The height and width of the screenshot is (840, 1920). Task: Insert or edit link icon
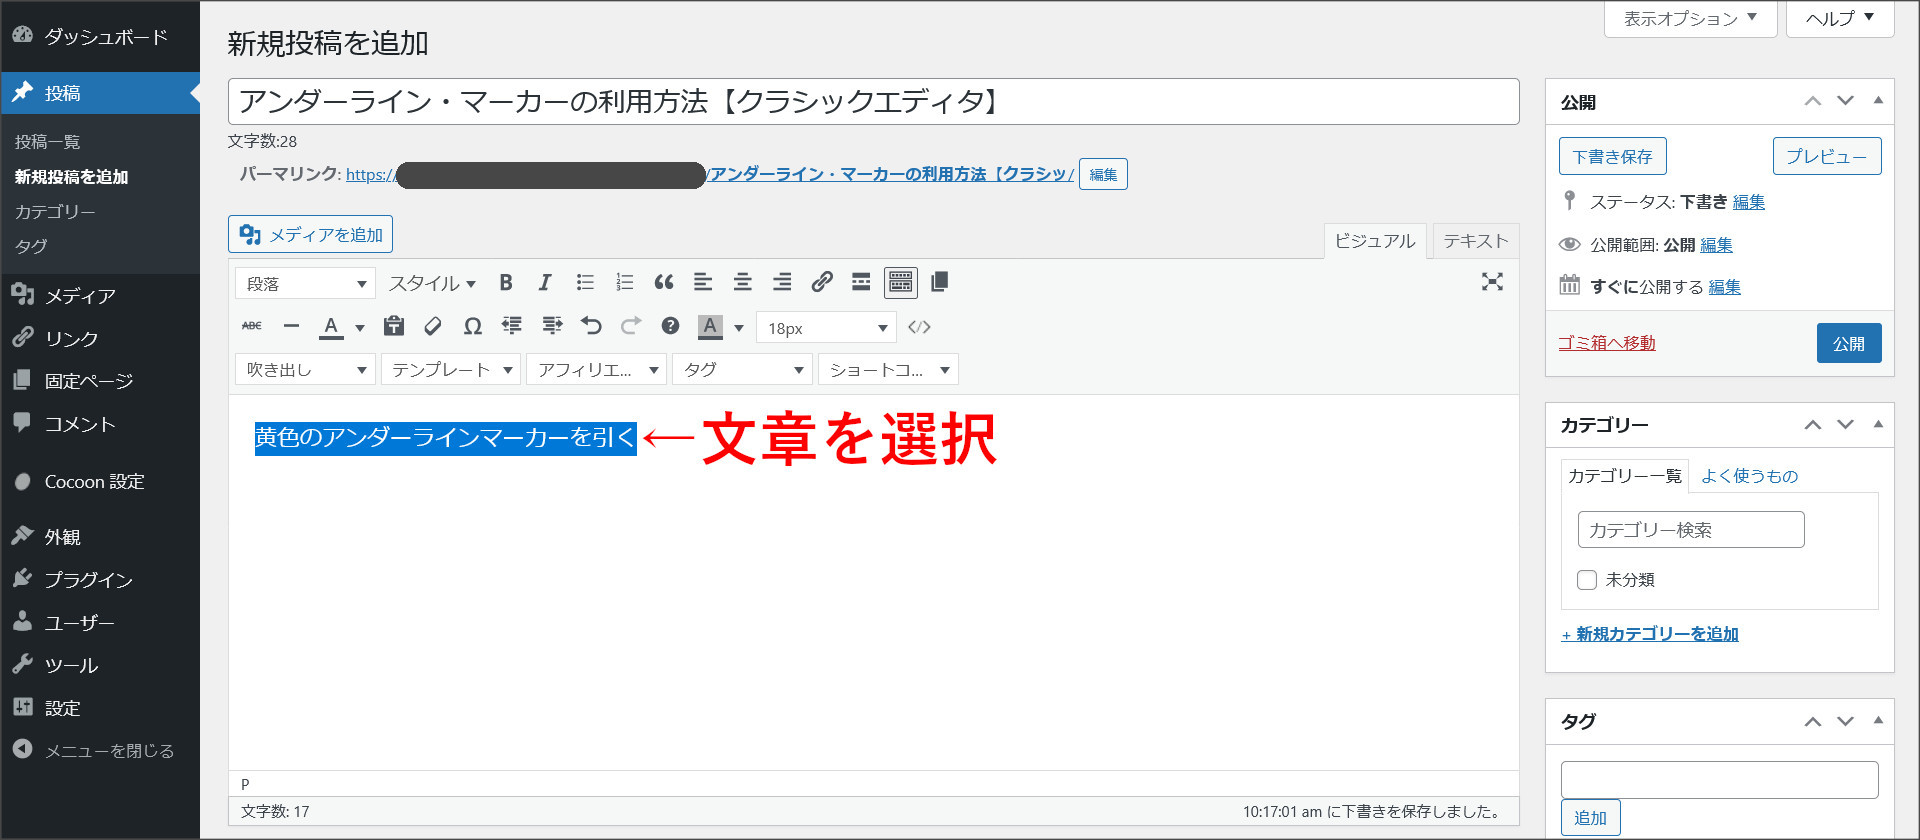click(822, 283)
